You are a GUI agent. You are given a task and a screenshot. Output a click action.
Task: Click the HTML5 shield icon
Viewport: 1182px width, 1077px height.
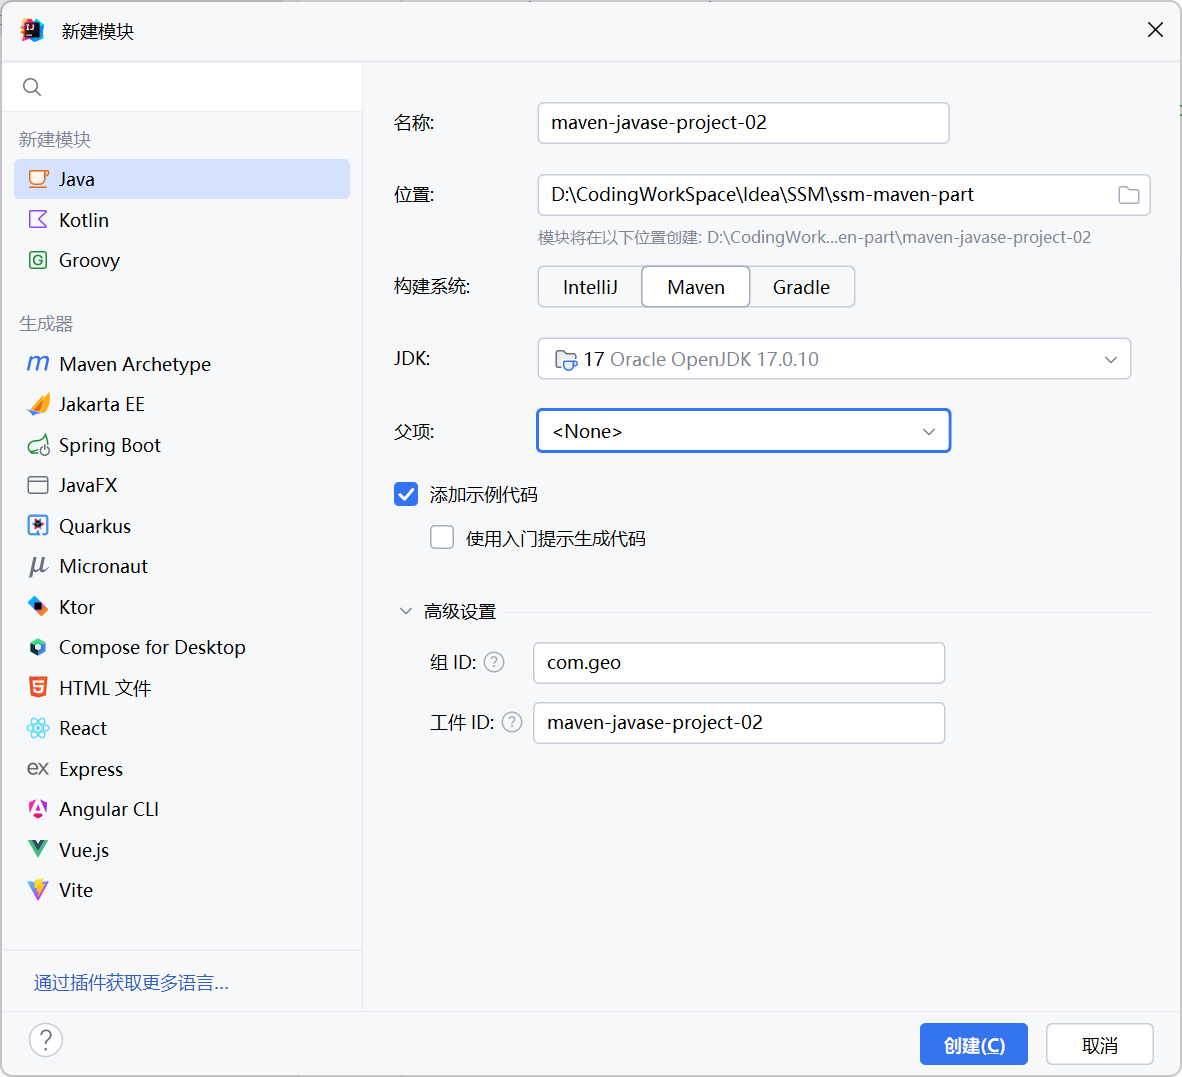[x=38, y=687]
